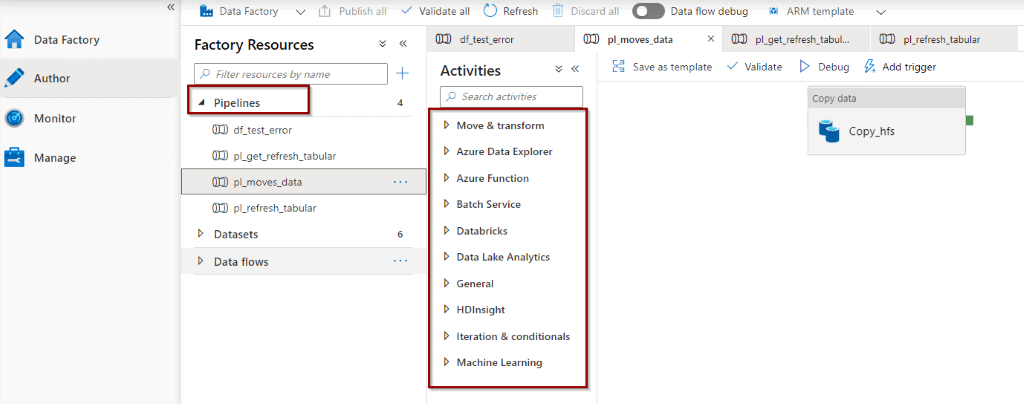Select pl_get_refresh_tabular pipeline in tree
The height and width of the screenshot is (404, 1024).
[304, 156]
